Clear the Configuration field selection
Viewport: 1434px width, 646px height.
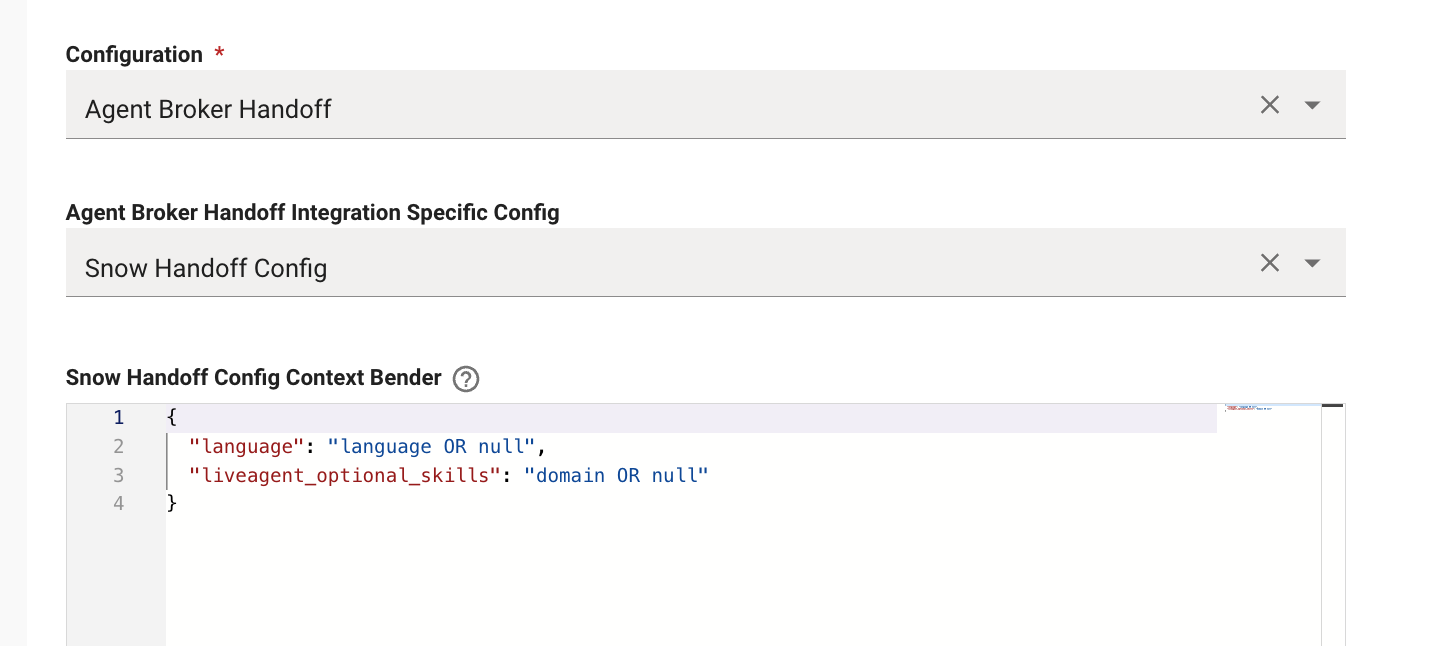pyautogui.click(x=1270, y=105)
